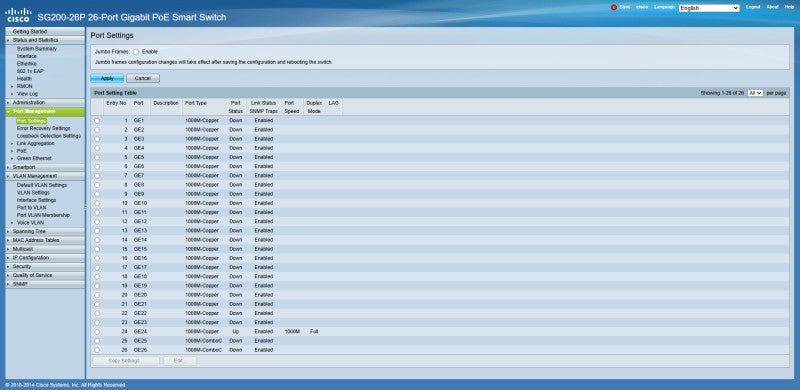Select the radio button for port GE20
This screenshot has width=800, height=390.
pos(97,295)
